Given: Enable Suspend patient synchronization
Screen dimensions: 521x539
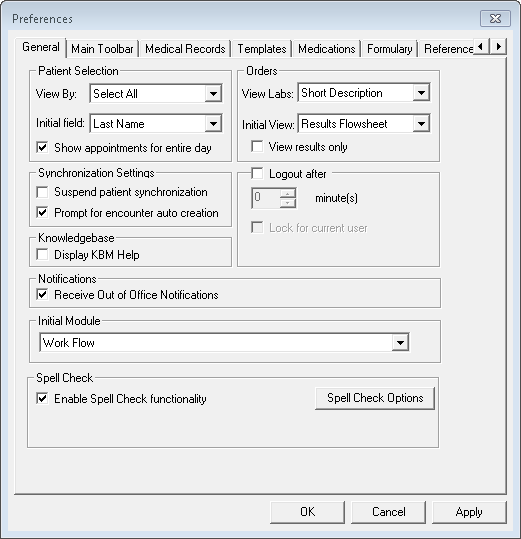Looking at the screenshot, I should click(x=42, y=192).
